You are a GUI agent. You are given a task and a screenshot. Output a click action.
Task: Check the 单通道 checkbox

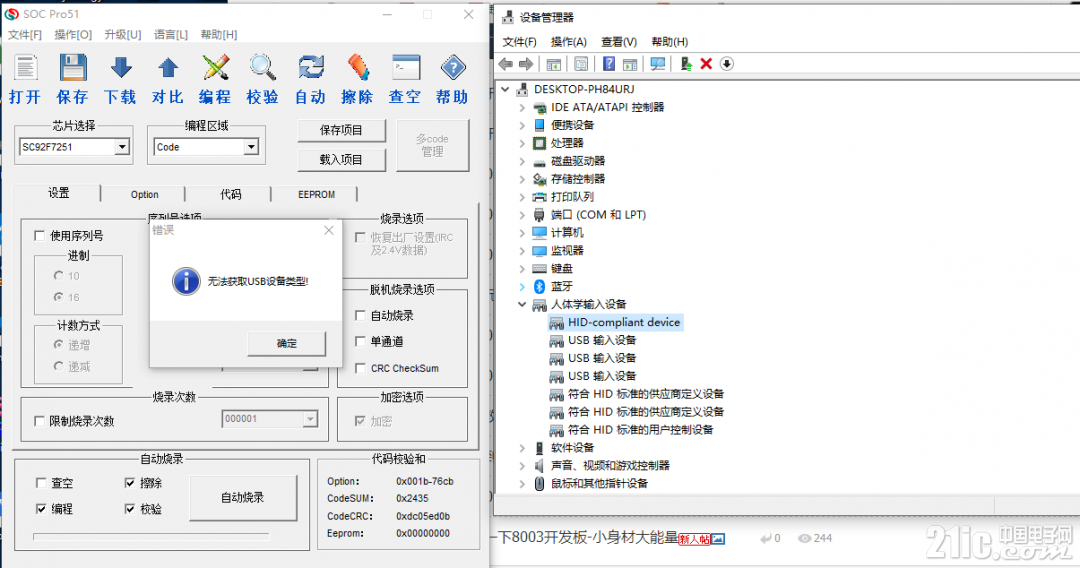coord(360,341)
